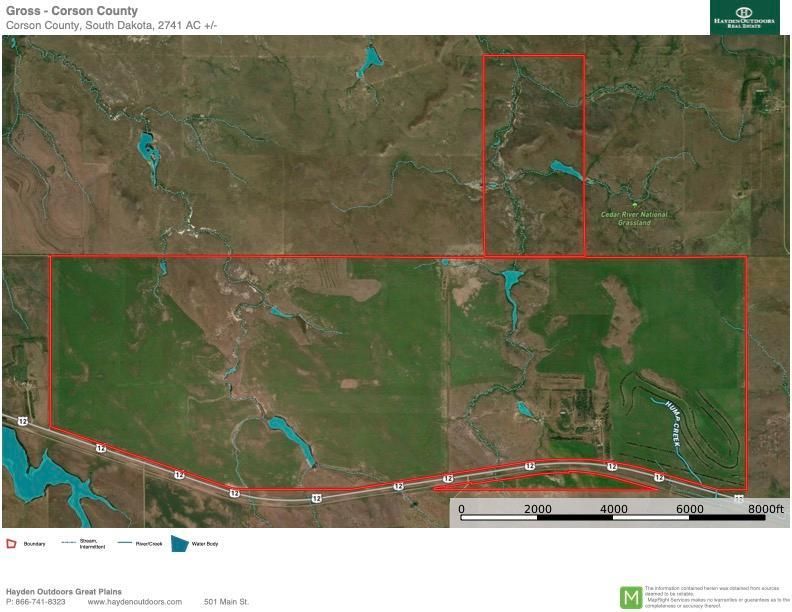Click the phone number 866-741-8323
The image size is (792, 612).
[x=40, y=602]
